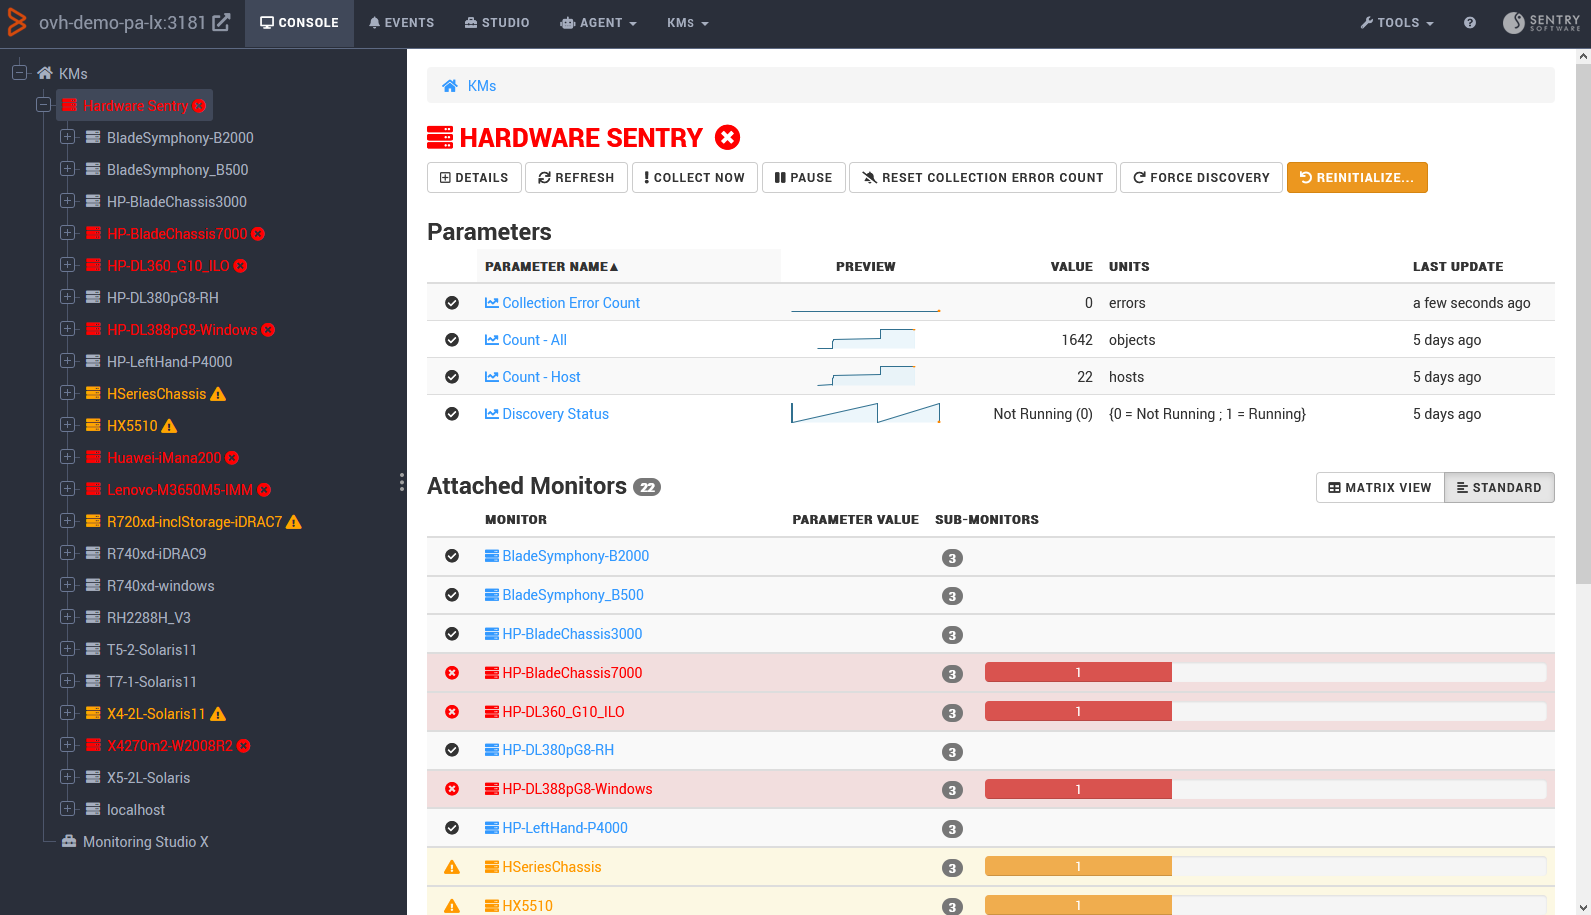Click the Details button
The height and width of the screenshot is (915, 1591).
click(474, 178)
